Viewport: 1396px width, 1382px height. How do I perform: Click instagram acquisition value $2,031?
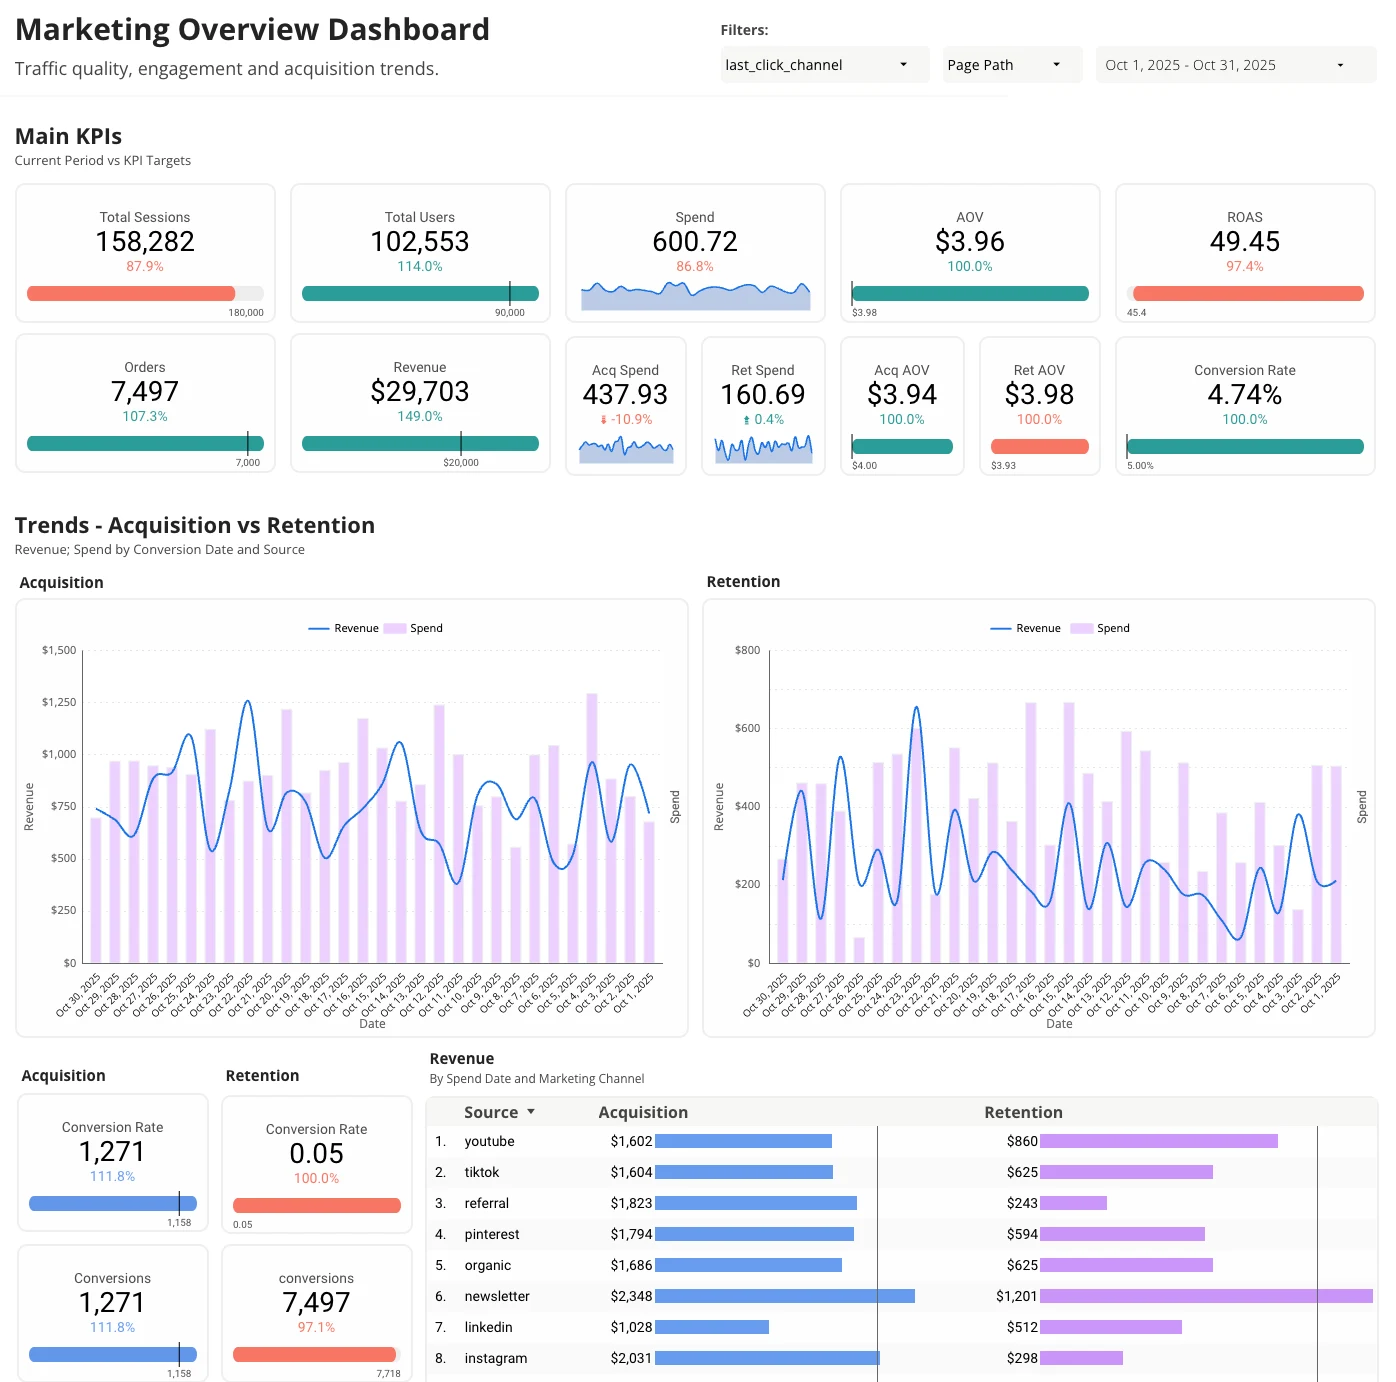(631, 1358)
